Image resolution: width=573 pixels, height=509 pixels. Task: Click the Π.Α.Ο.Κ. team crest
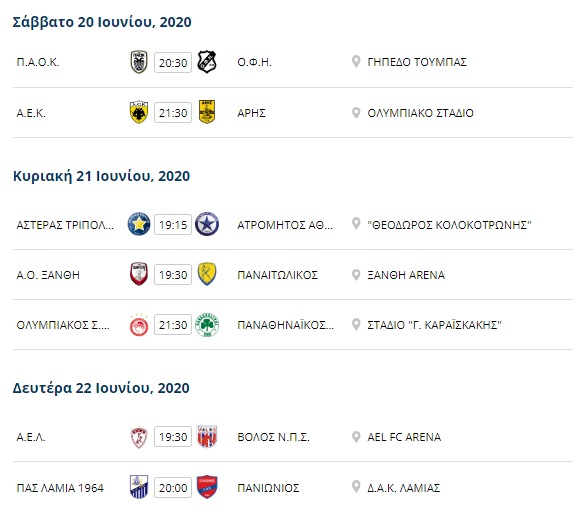coord(139,62)
